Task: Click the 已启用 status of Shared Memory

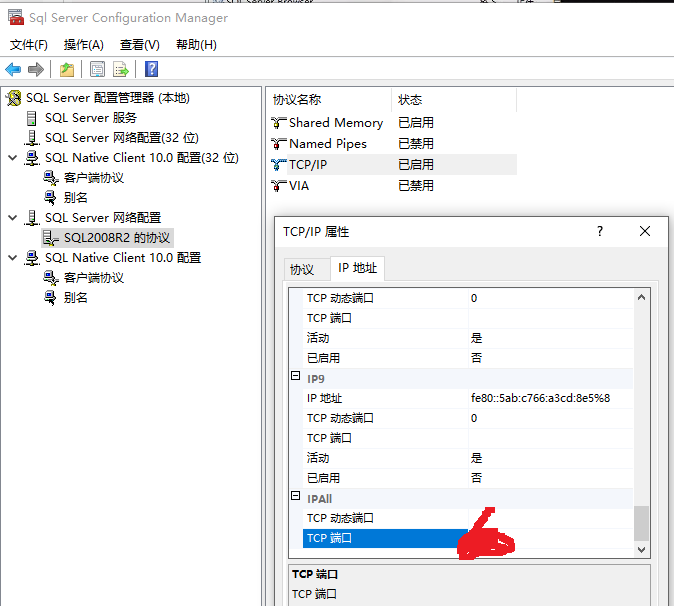Action: (416, 123)
